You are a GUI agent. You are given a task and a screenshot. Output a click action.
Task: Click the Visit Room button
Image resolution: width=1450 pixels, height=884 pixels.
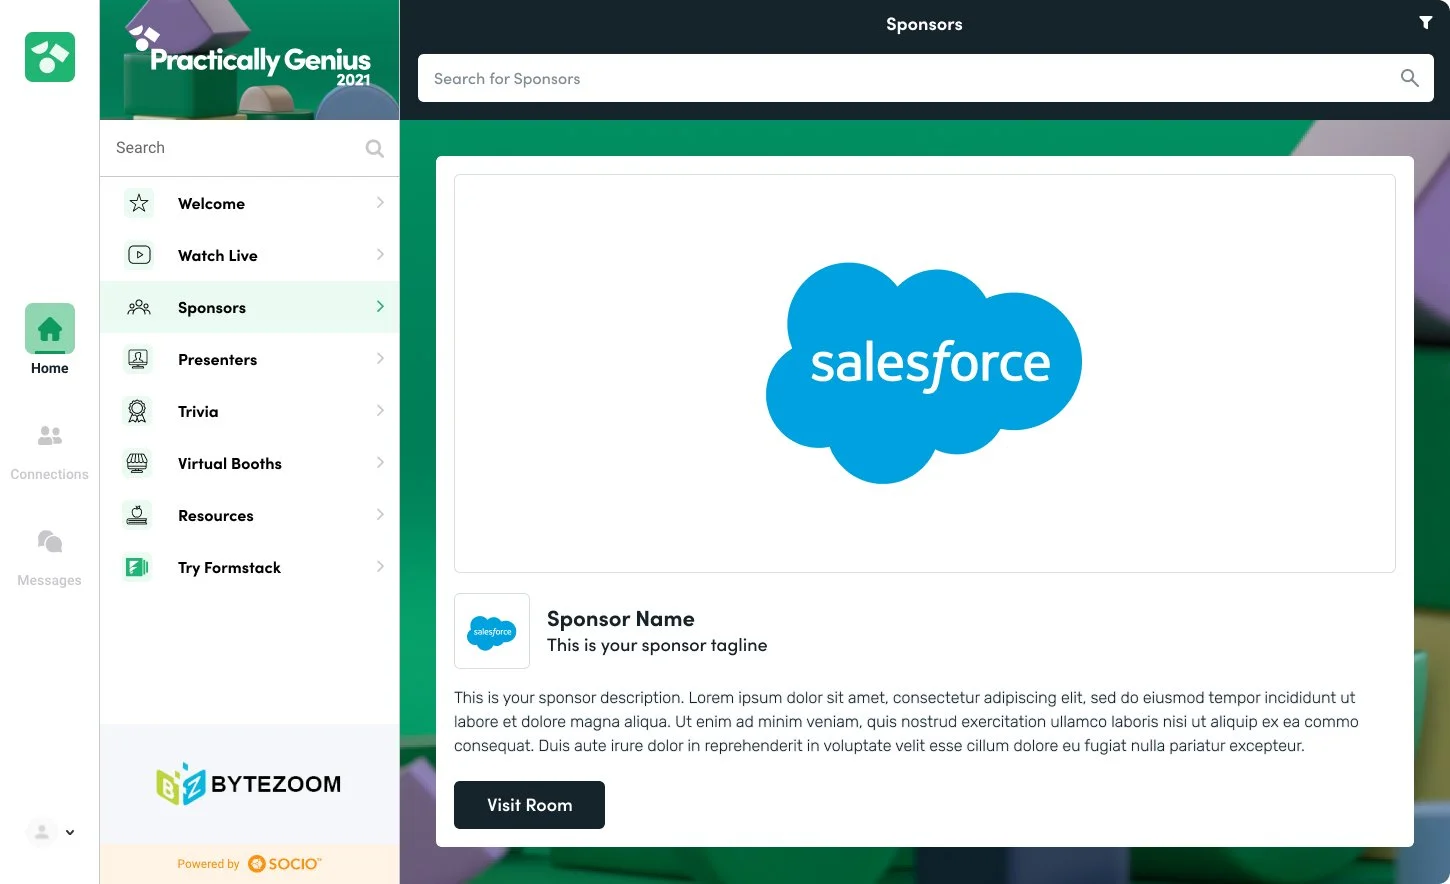click(x=529, y=805)
